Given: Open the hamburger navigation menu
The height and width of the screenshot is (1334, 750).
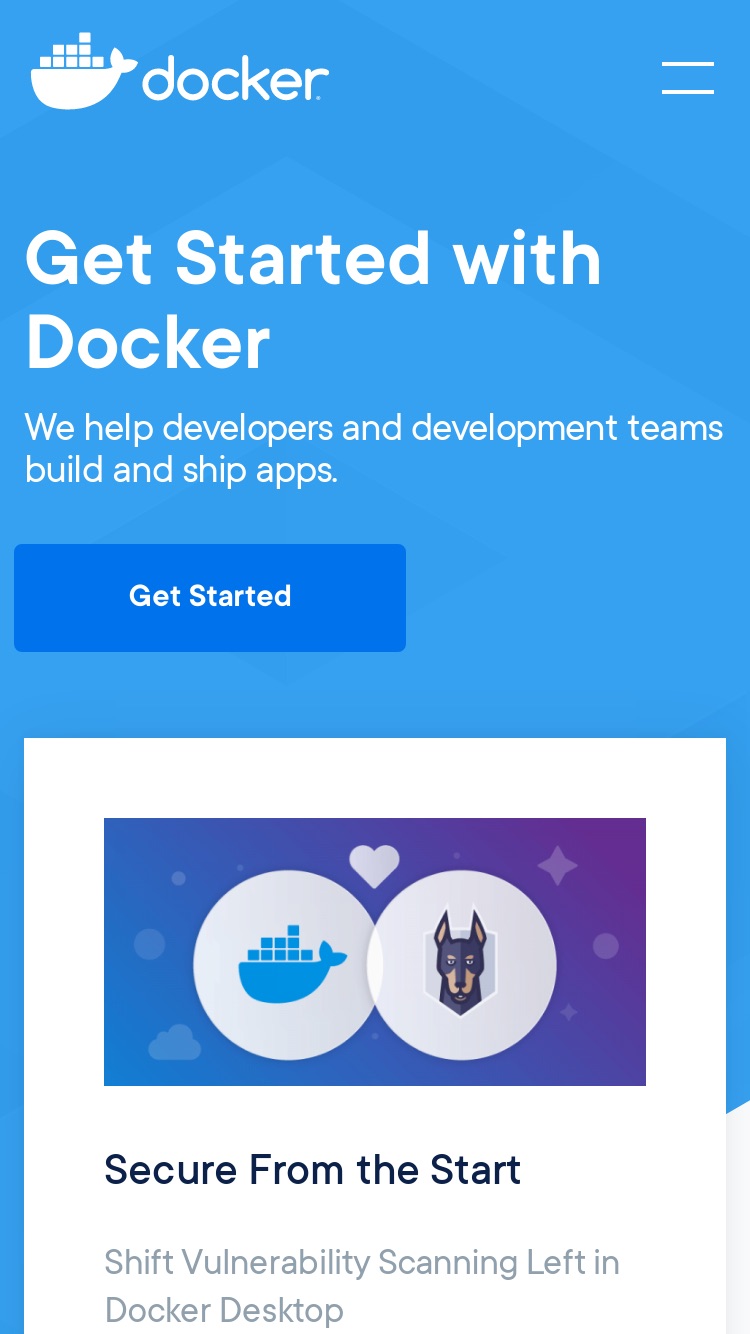Looking at the screenshot, I should (688, 78).
